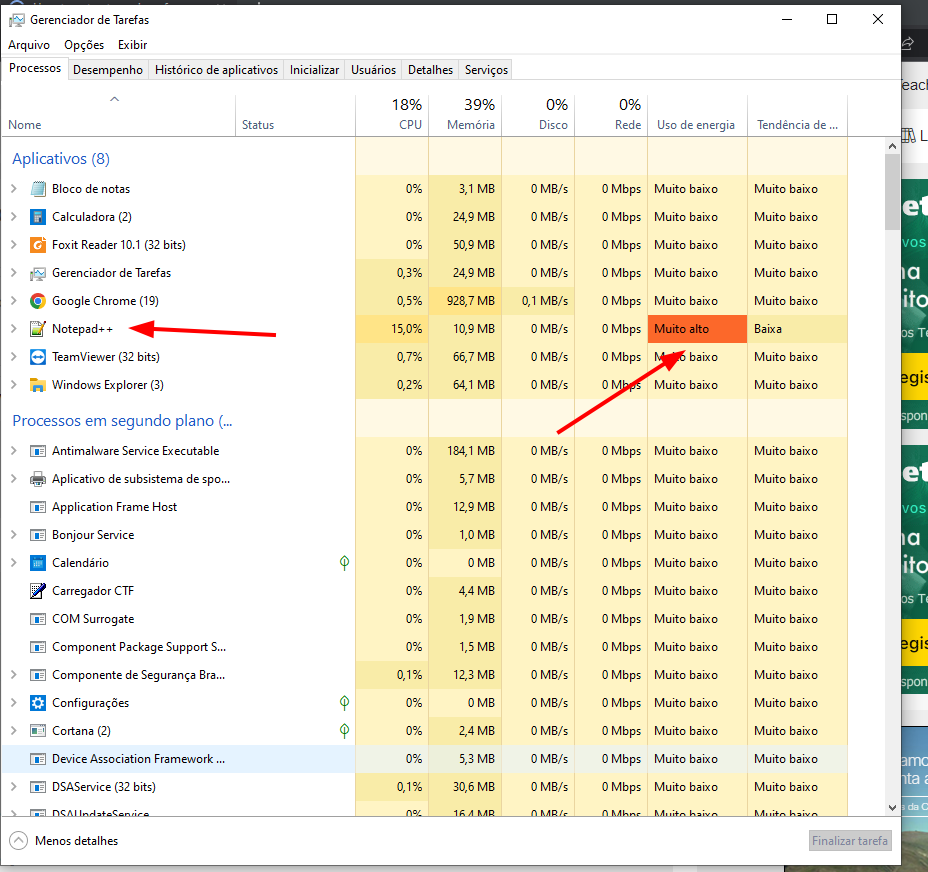Select the Aplicativos (8) group heading
The height and width of the screenshot is (872, 928).
(x=61, y=159)
